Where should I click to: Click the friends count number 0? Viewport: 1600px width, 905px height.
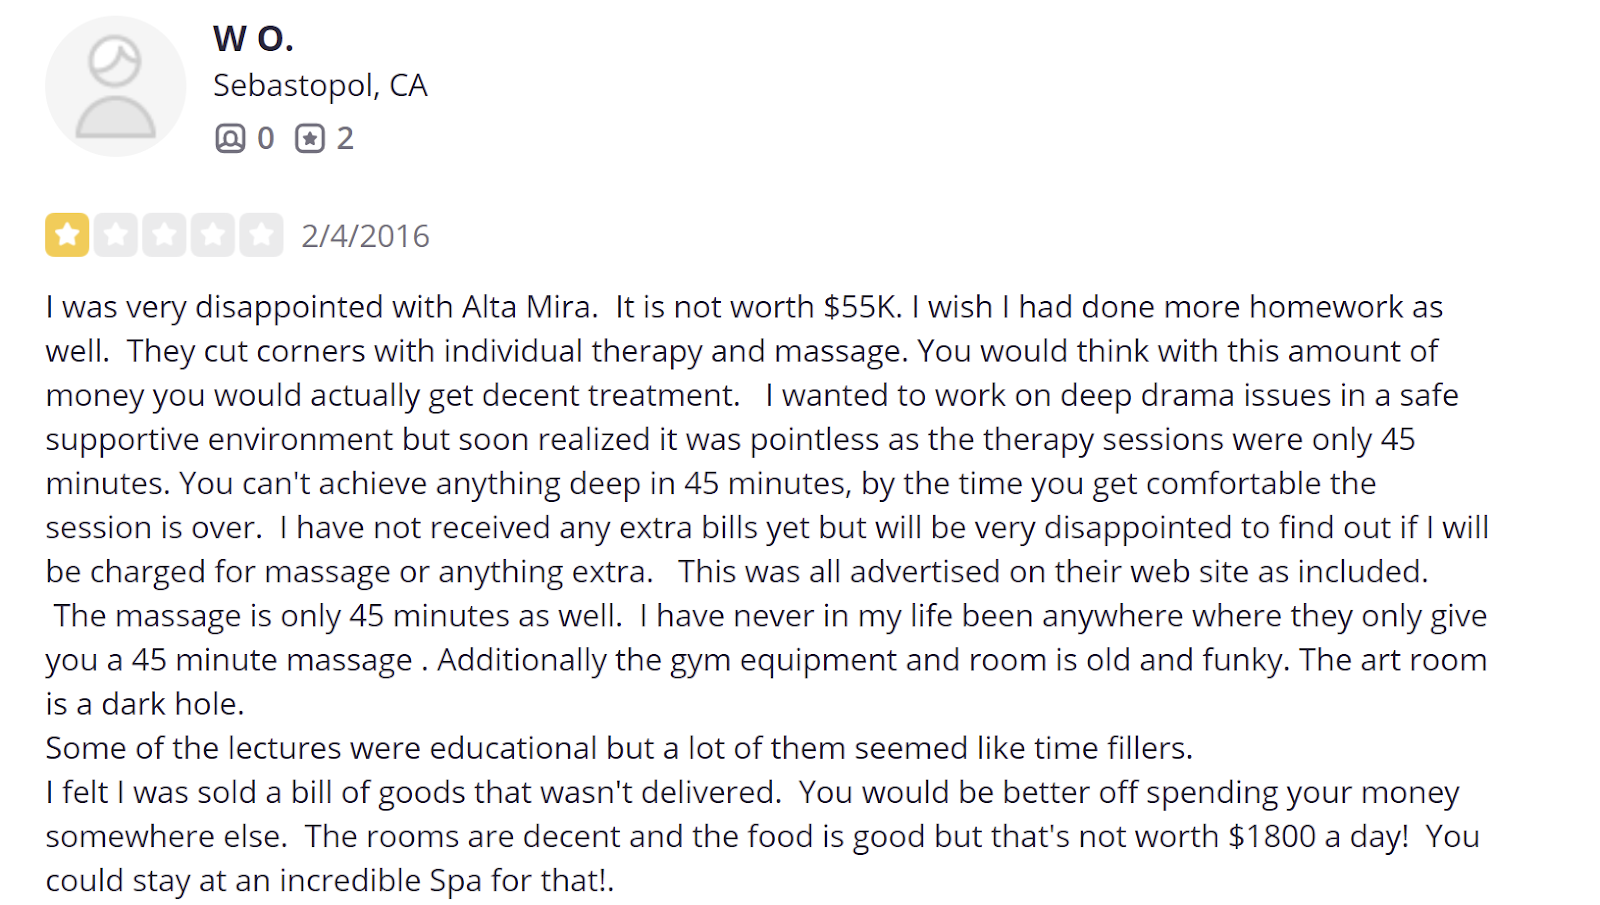point(265,138)
